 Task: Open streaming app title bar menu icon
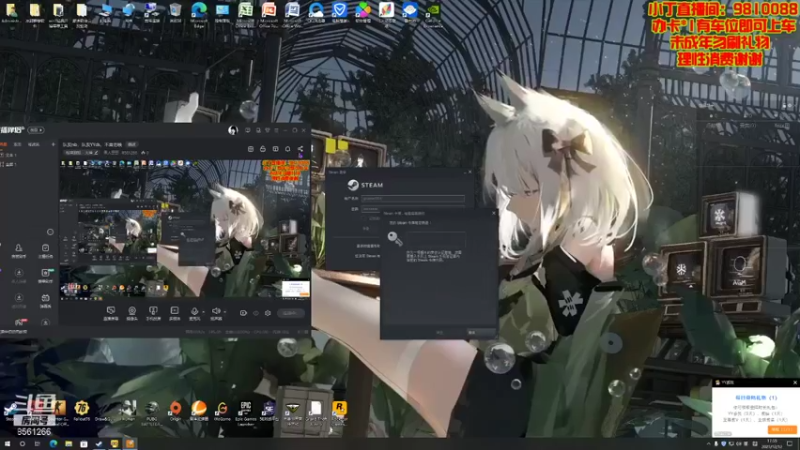[277, 131]
